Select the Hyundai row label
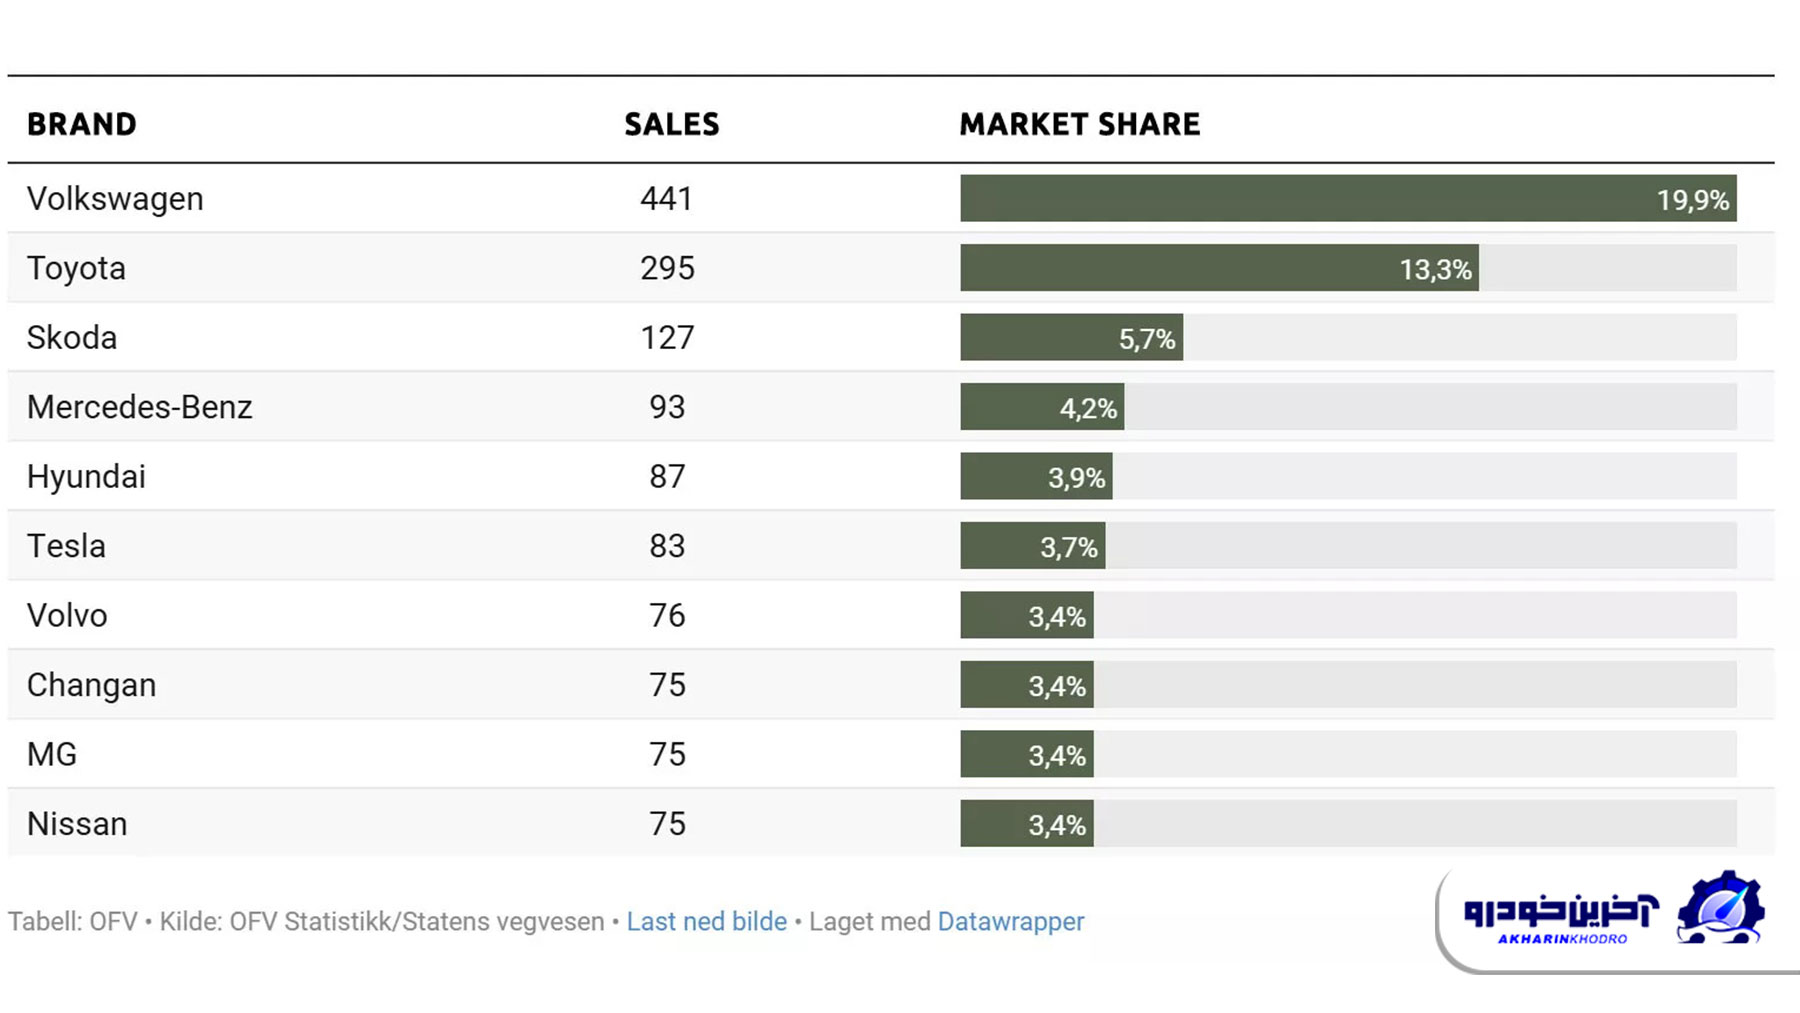This screenshot has width=1800, height=1013. 86,477
